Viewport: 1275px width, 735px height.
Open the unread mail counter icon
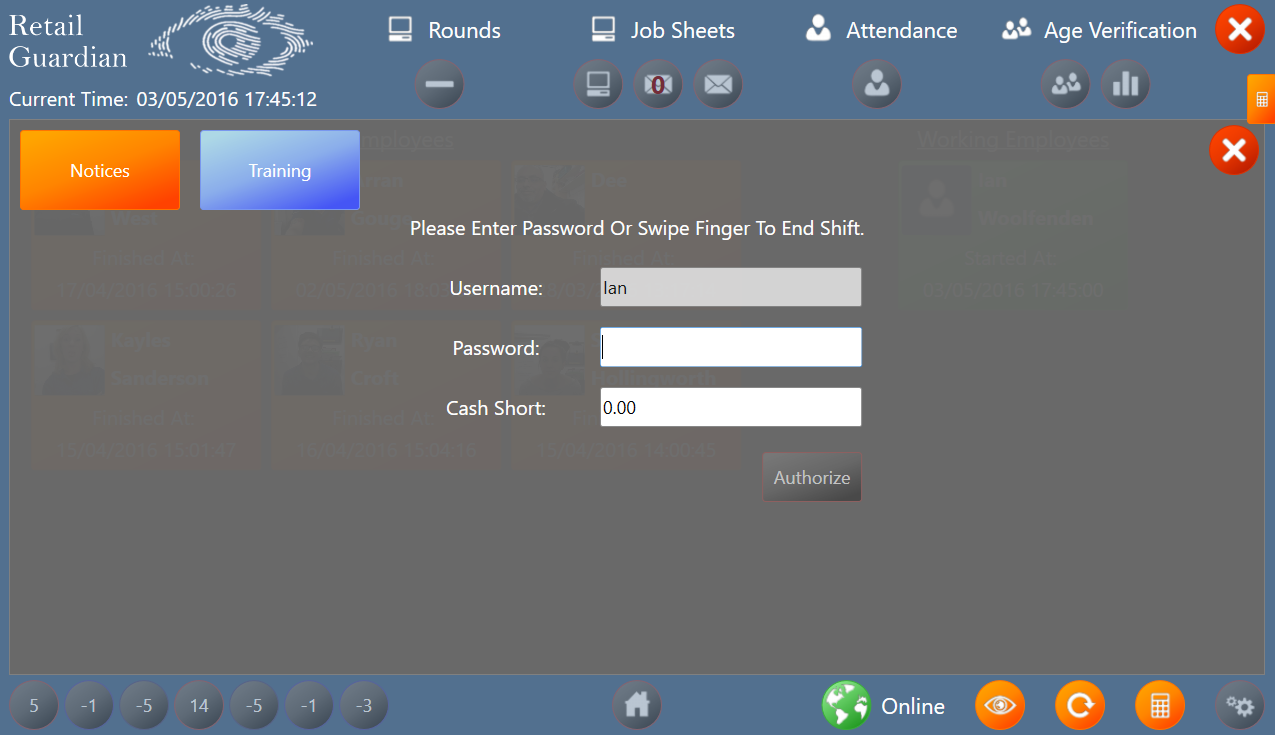pyautogui.click(x=658, y=85)
